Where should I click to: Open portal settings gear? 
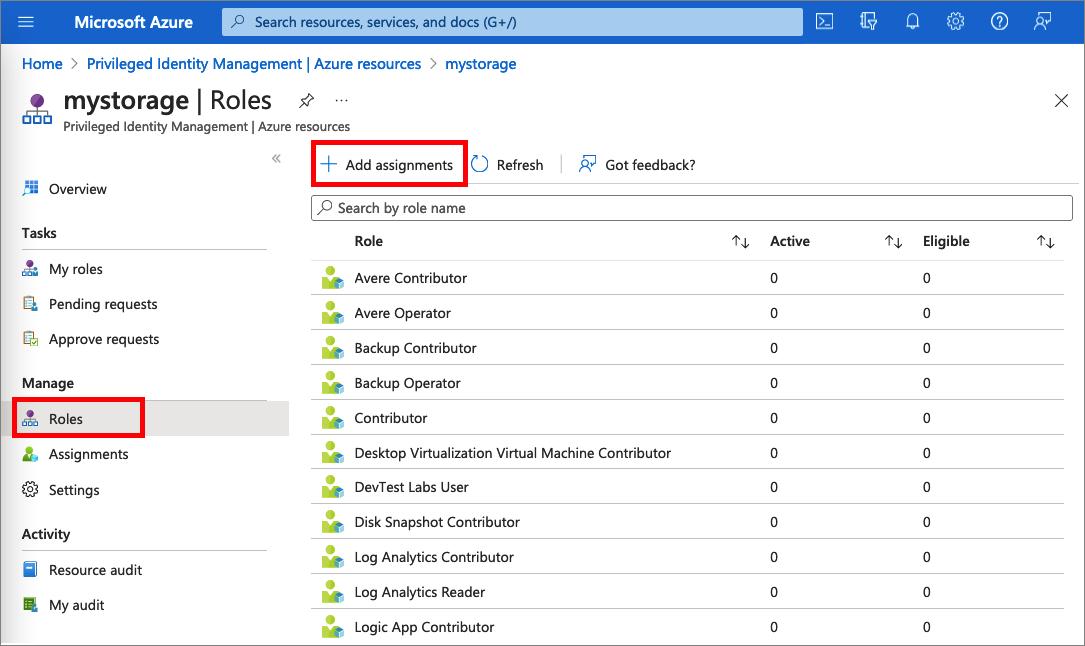point(955,22)
